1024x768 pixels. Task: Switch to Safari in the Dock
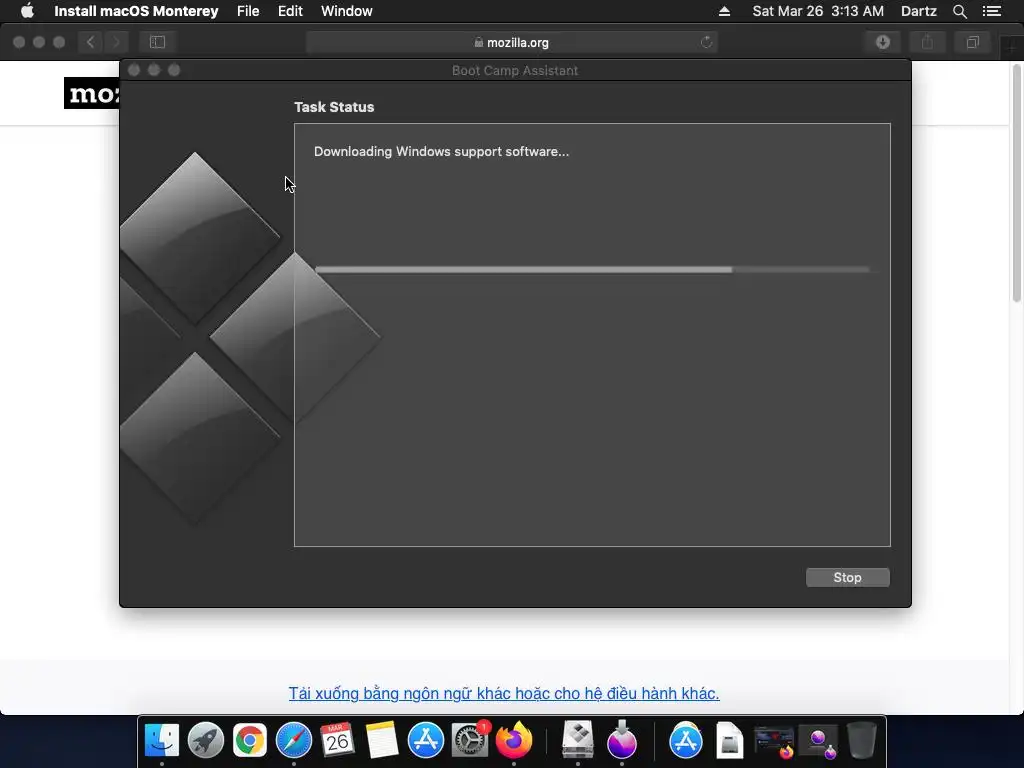point(294,740)
